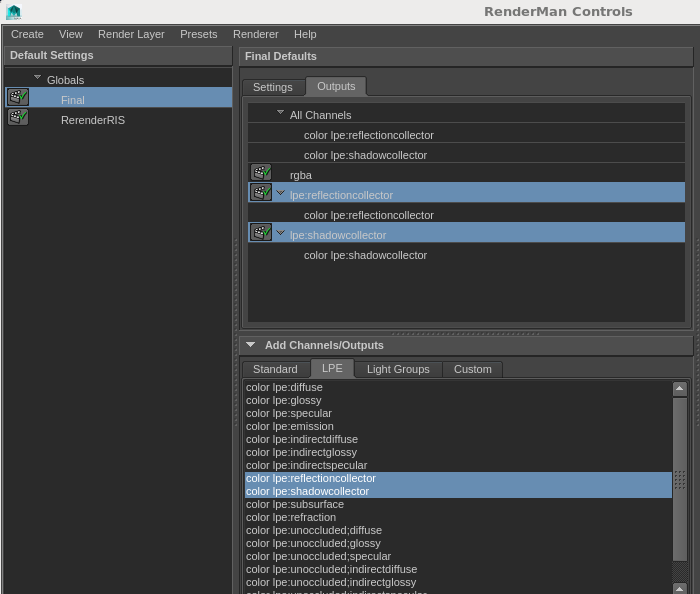This screenshot has width=700, height=594.
Task: Select the RerenderRIS settings item
Action: point(93,120)
